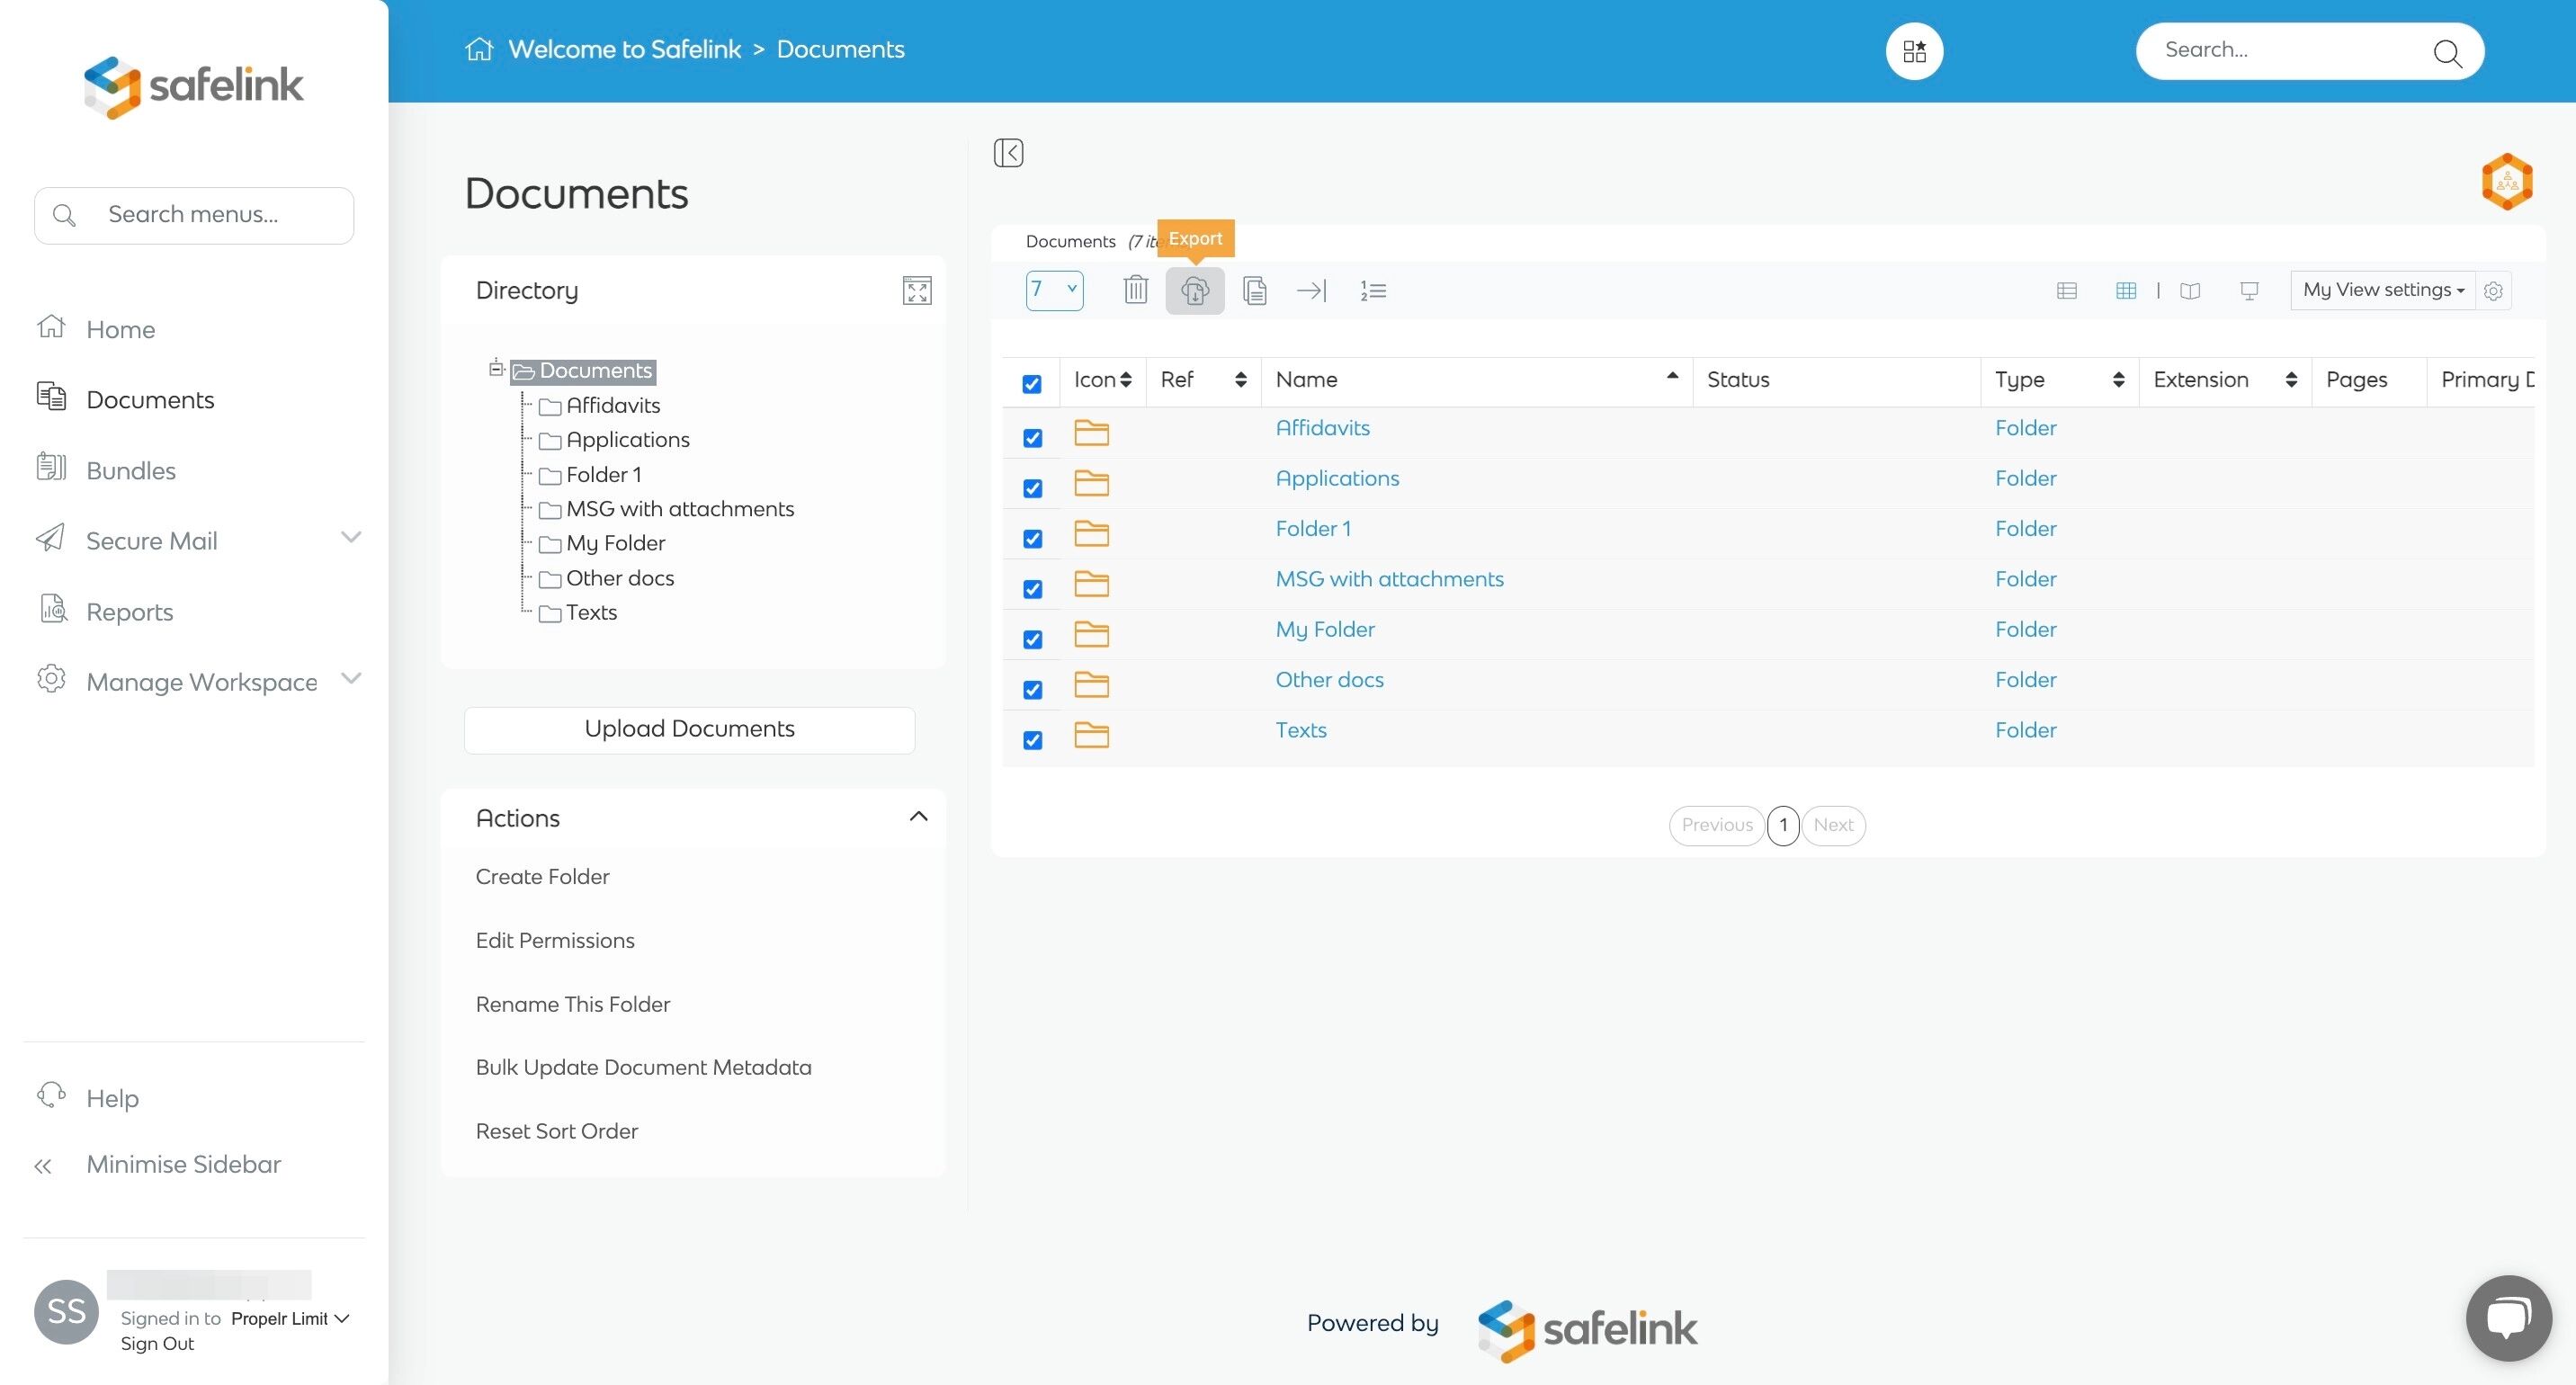Open Bundles in the sidebar
This screenshot has height=1385, width=2576.
pyautogui.click(x=131, y=470)
